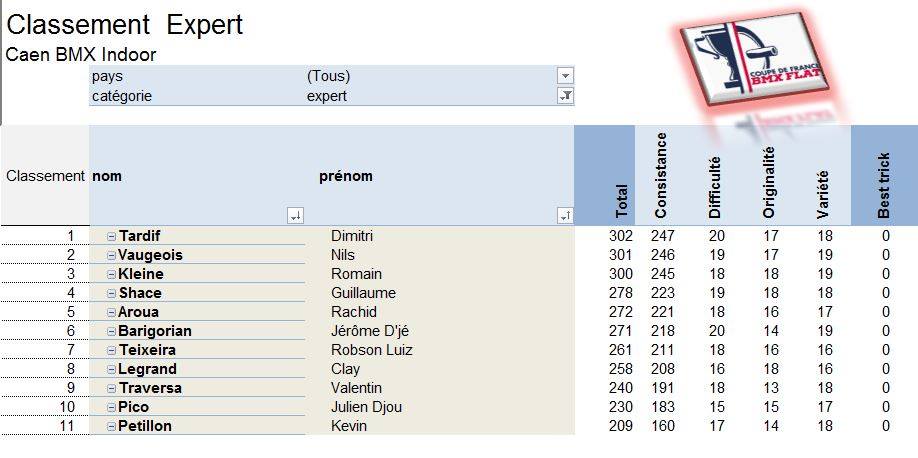Image resolution: width=918 pixels, height=458 pixels.
Task: Collapse the Tardif row group
Action: 111,237
